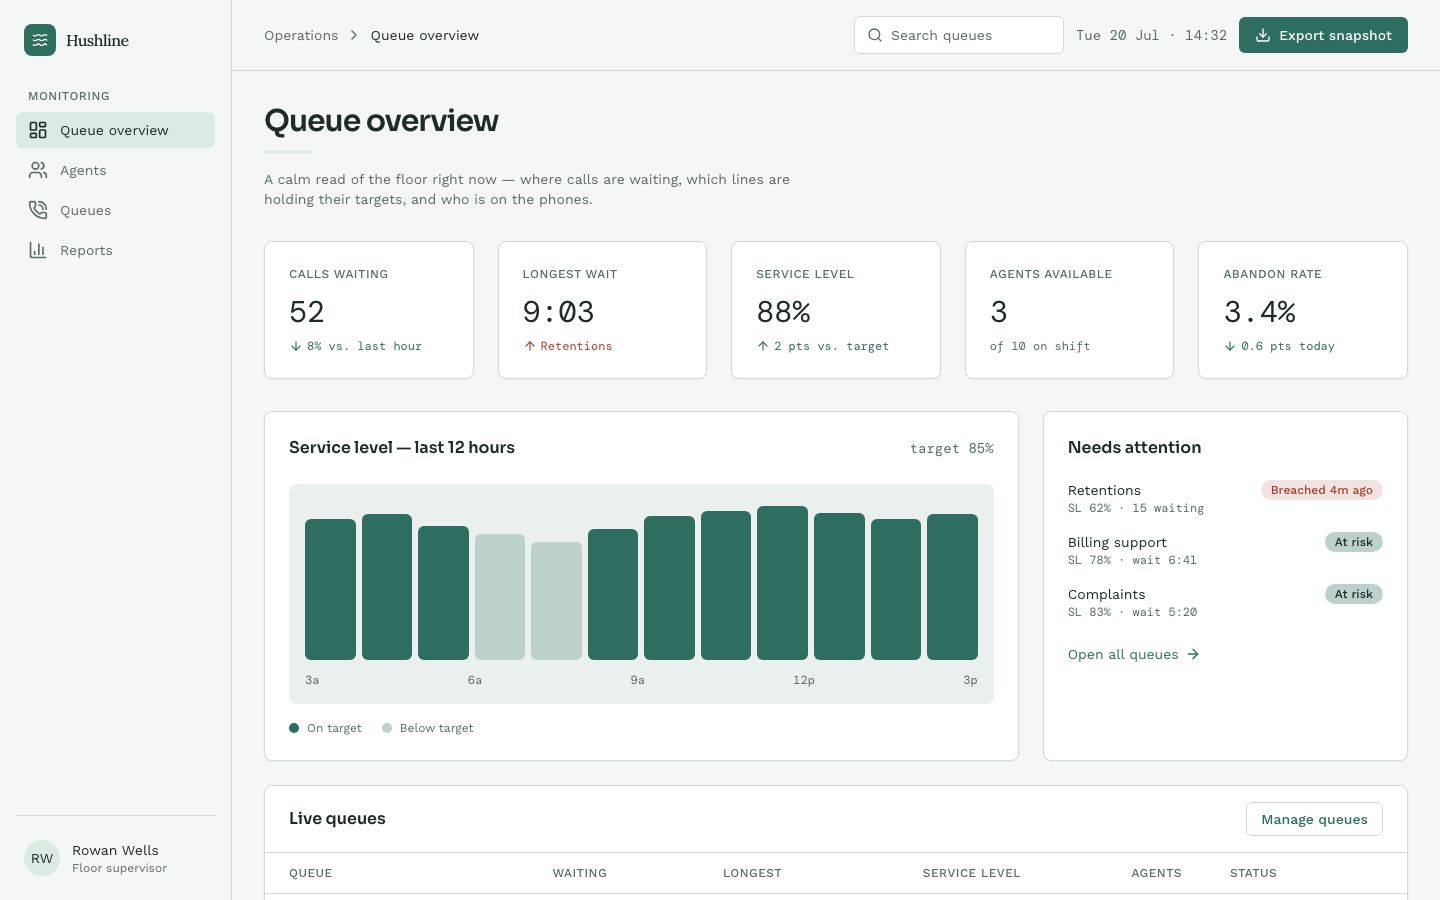The image size is (1440, 900).
Task: Click WAITING column header
Action: pos(580,873)
